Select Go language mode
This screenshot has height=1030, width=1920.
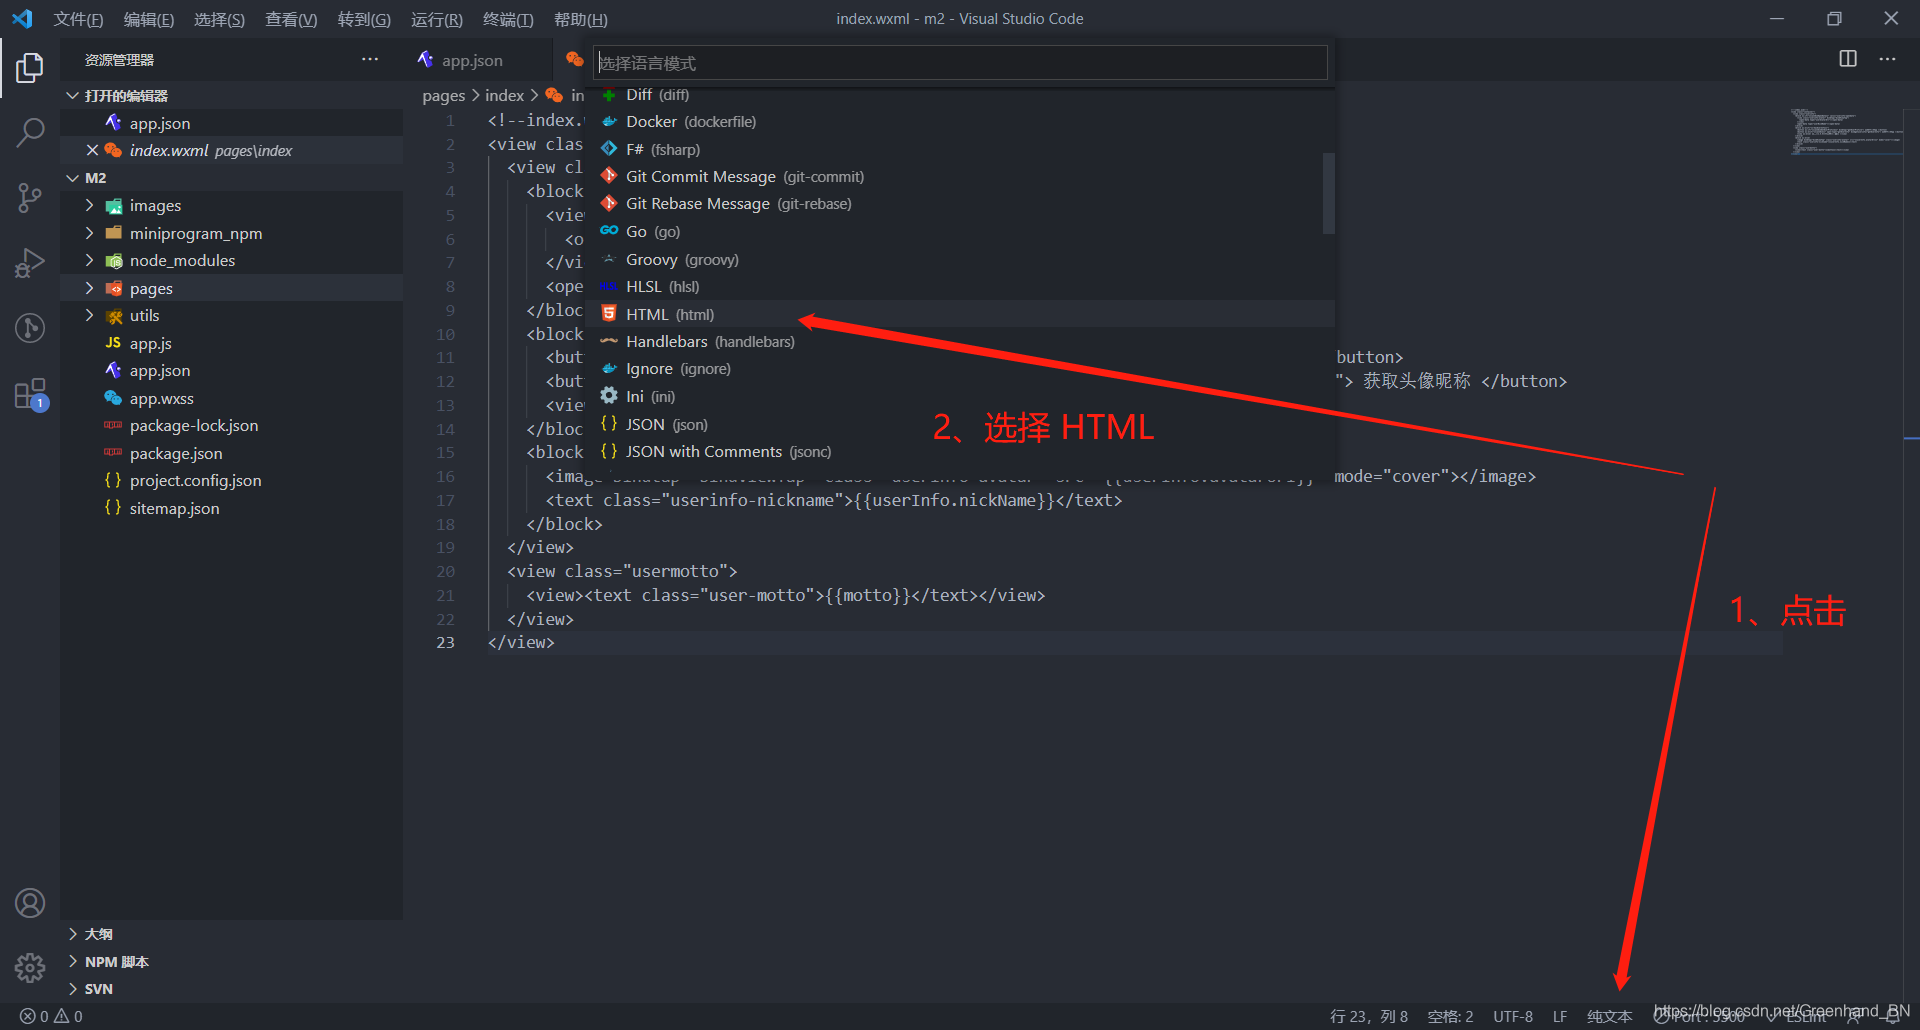(961, 232)
